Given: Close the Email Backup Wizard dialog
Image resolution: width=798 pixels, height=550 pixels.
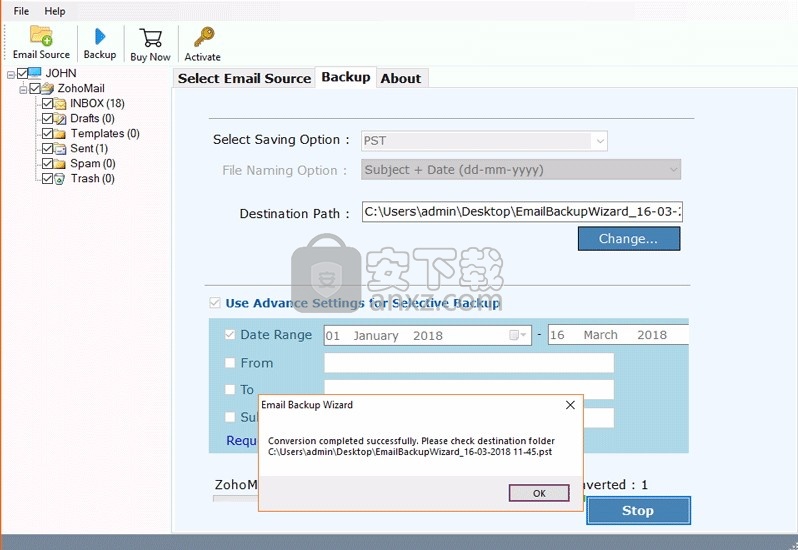Looking at the screenshot, I should pos(571,404).
